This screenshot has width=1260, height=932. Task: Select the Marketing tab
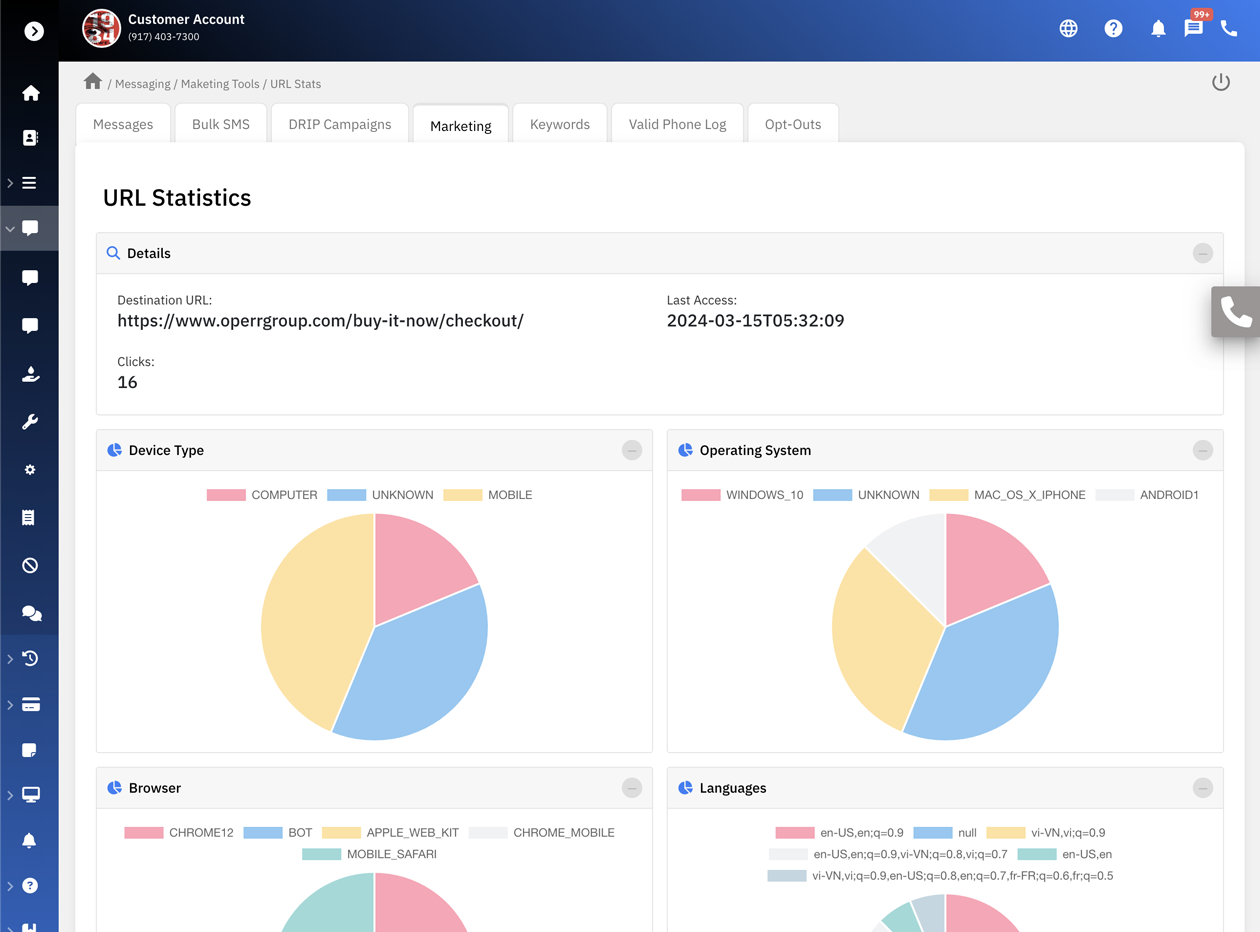click(461, 125)
